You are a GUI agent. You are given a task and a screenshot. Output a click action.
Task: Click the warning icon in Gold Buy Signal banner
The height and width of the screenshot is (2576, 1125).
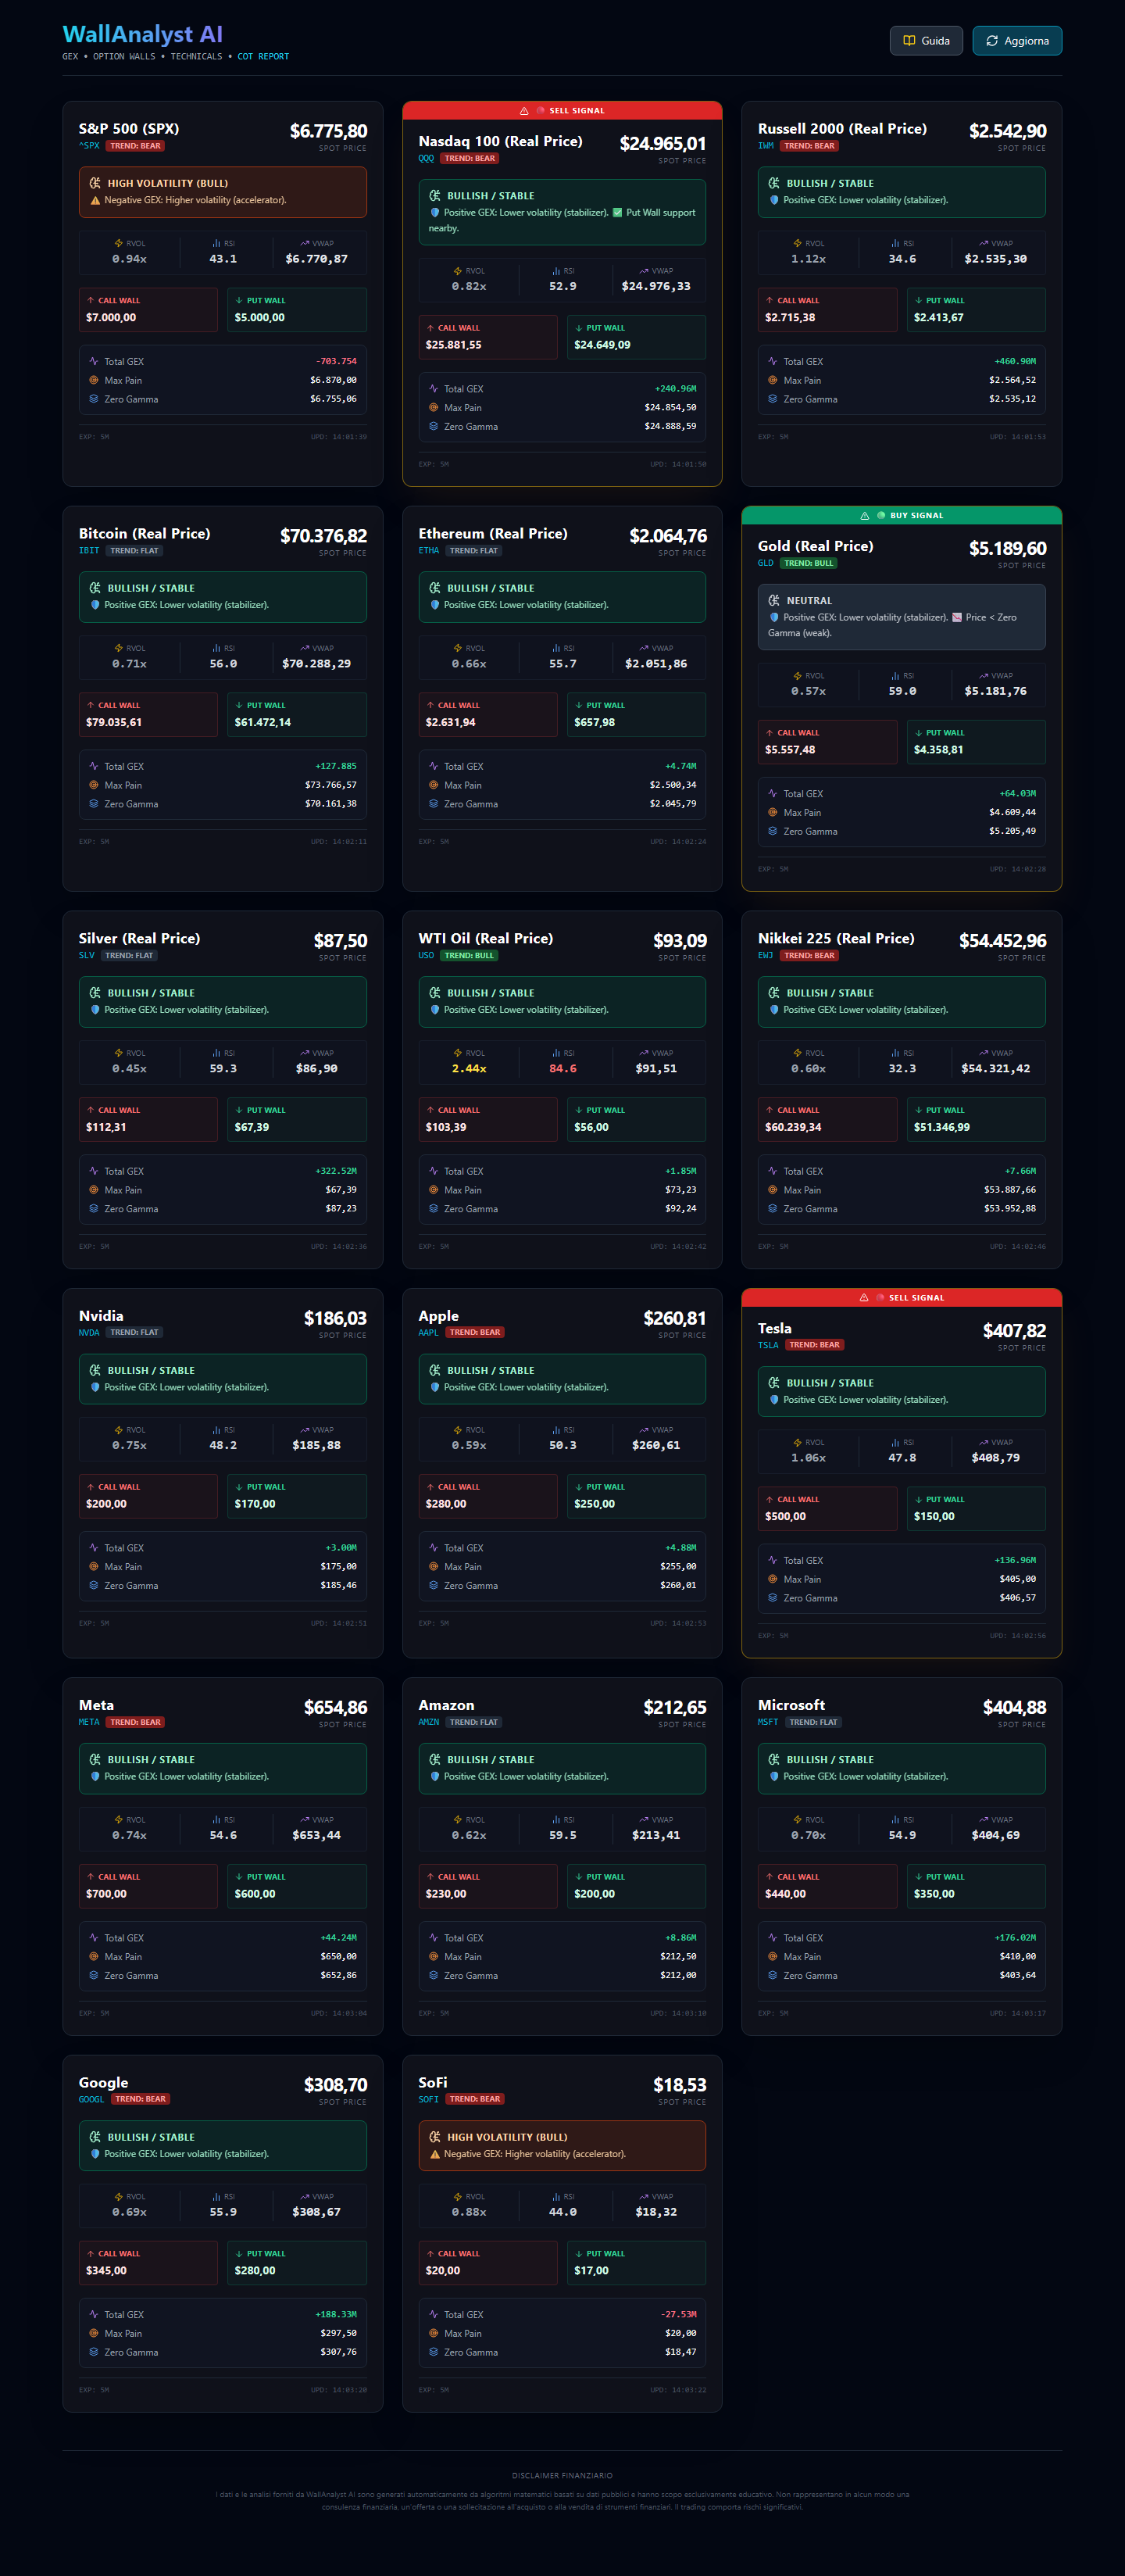click(864, 516)
